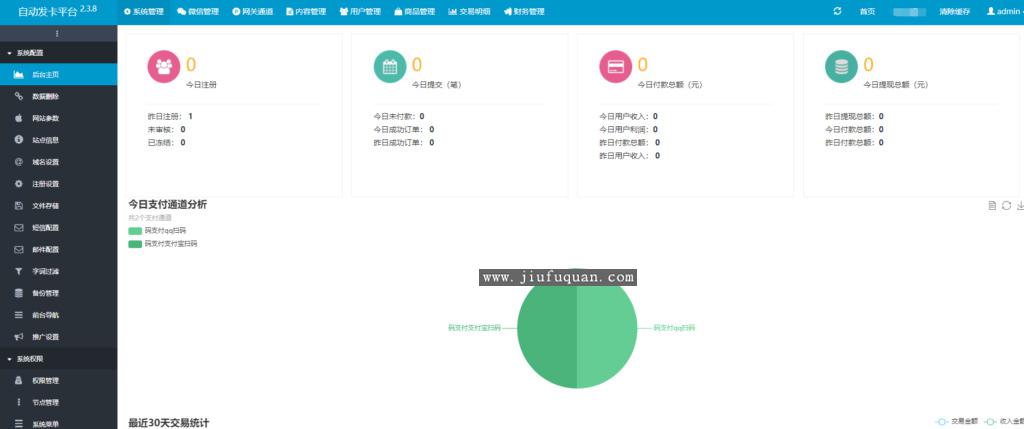The image size is (1024, 429).
Task: Open the 用户管理 top menu
Action: point(360,12)
